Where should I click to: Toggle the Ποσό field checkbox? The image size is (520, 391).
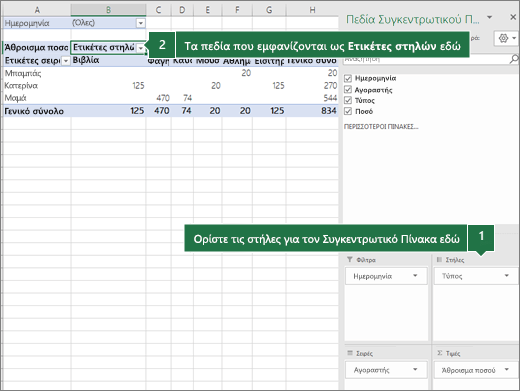tap(348, 111)
